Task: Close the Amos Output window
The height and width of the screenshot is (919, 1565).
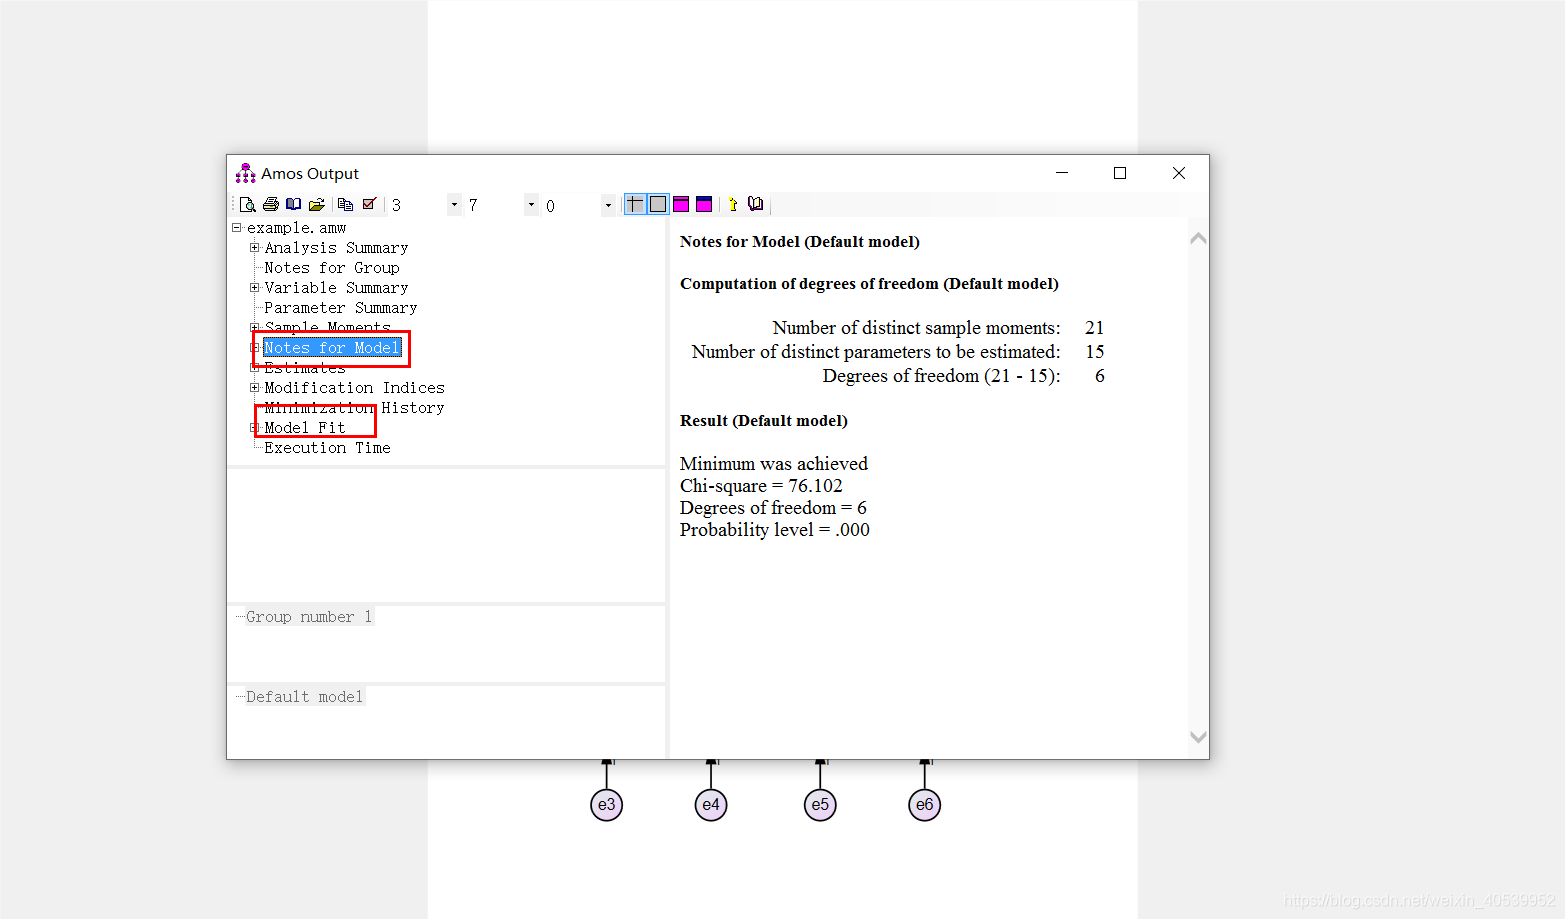Action: point(1179,173)
